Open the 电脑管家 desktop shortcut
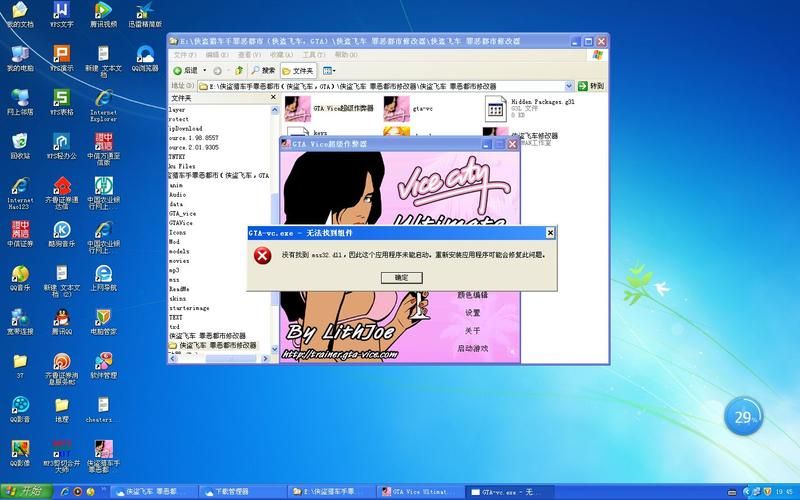 pos(104,321)
